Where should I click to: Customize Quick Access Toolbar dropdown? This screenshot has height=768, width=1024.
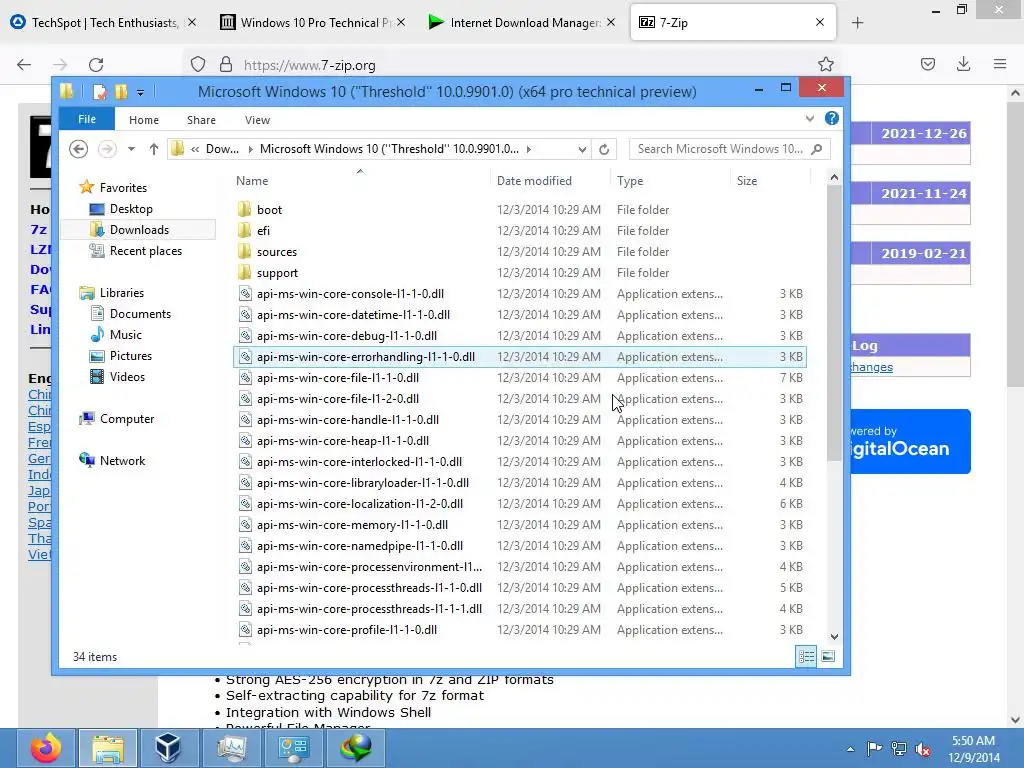(x=140, y=93)
